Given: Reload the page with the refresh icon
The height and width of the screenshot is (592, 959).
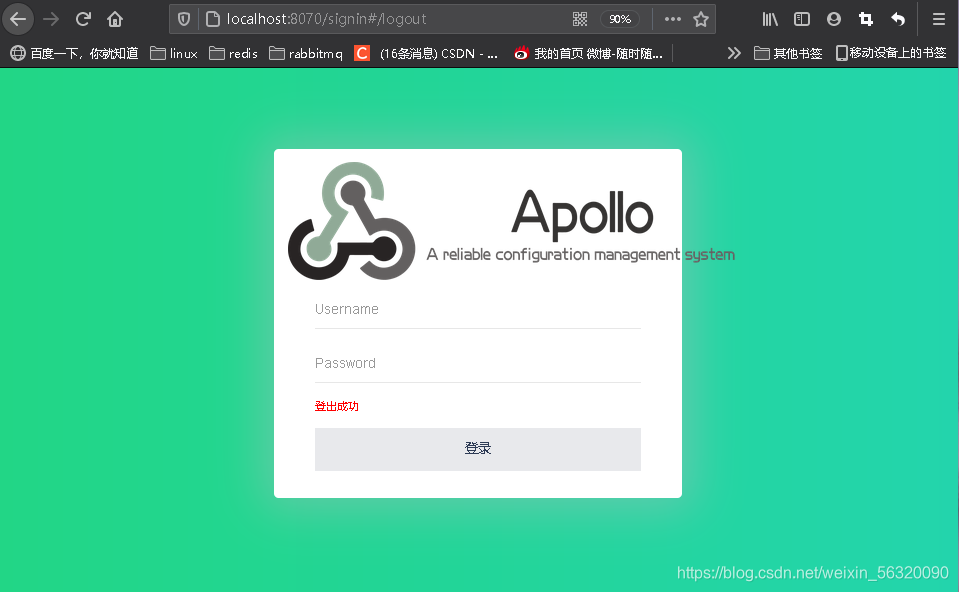Looking at the screenshot, I should [83, 19].
